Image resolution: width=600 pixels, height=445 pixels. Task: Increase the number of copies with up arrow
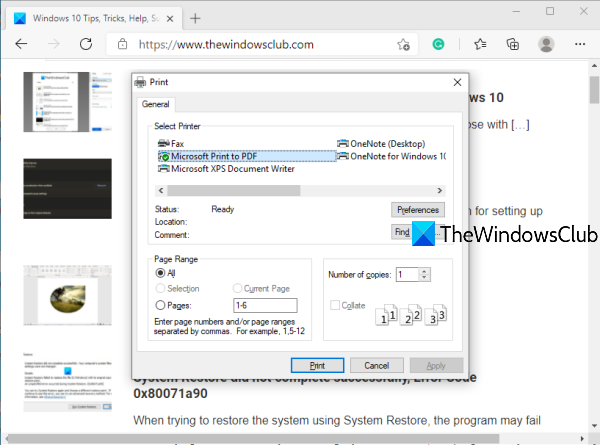tap(424, 271)
